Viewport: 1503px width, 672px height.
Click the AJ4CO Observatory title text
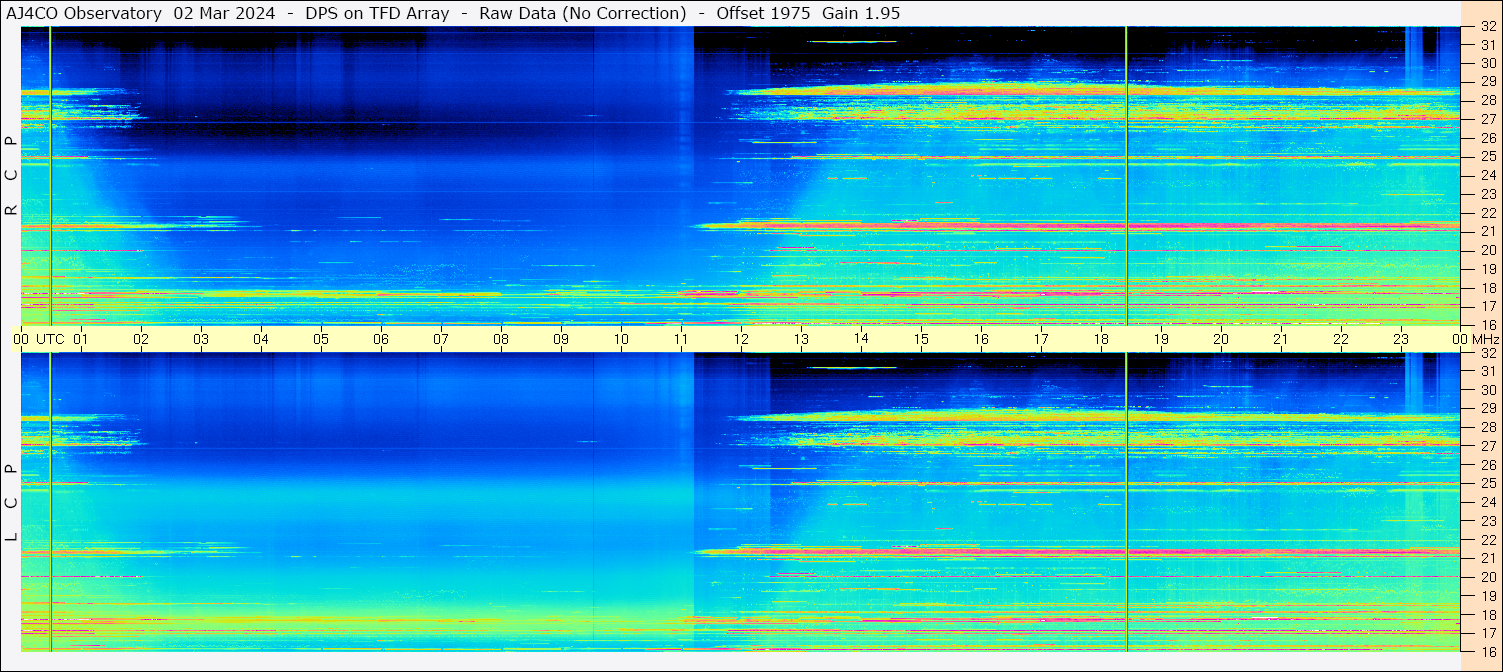click(x=84, y=13)
